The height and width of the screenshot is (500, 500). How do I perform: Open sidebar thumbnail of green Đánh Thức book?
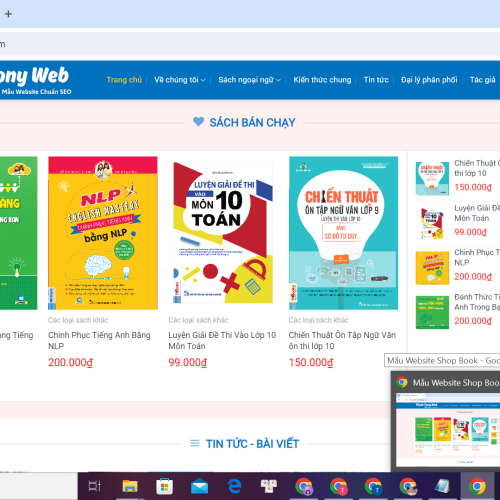click(432, 312)
